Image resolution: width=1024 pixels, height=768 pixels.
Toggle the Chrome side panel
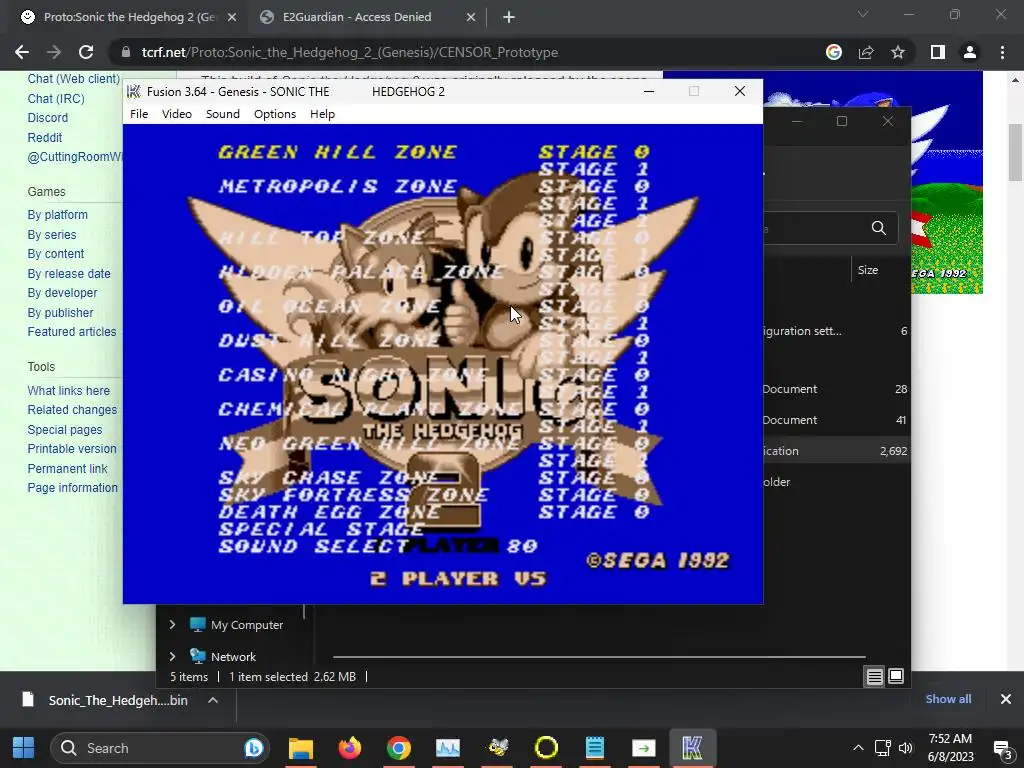coord(938,52)
